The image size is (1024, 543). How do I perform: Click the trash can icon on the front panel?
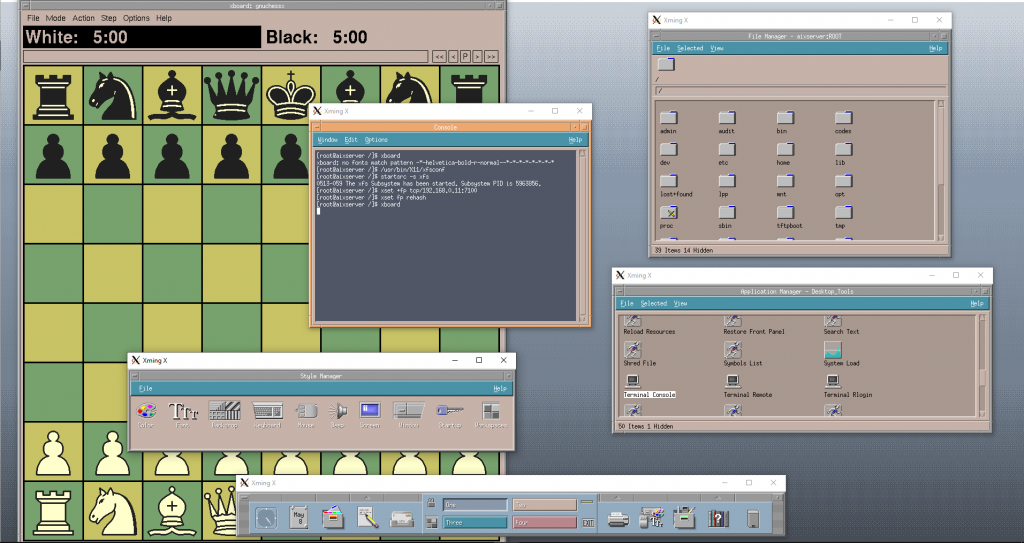[x=753, y=519]
